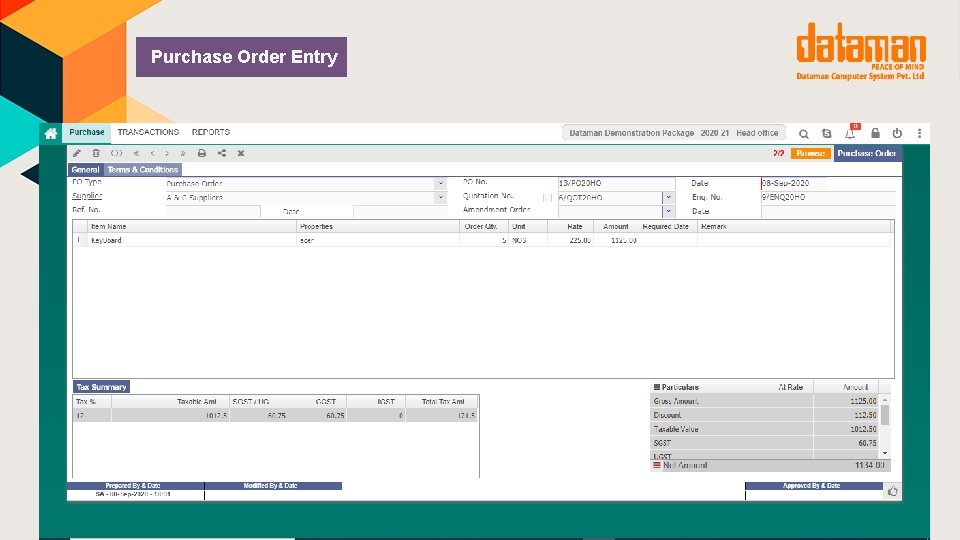Click the lock icon
The width and height of the screenshot is (960, 540).
(876, 133)
